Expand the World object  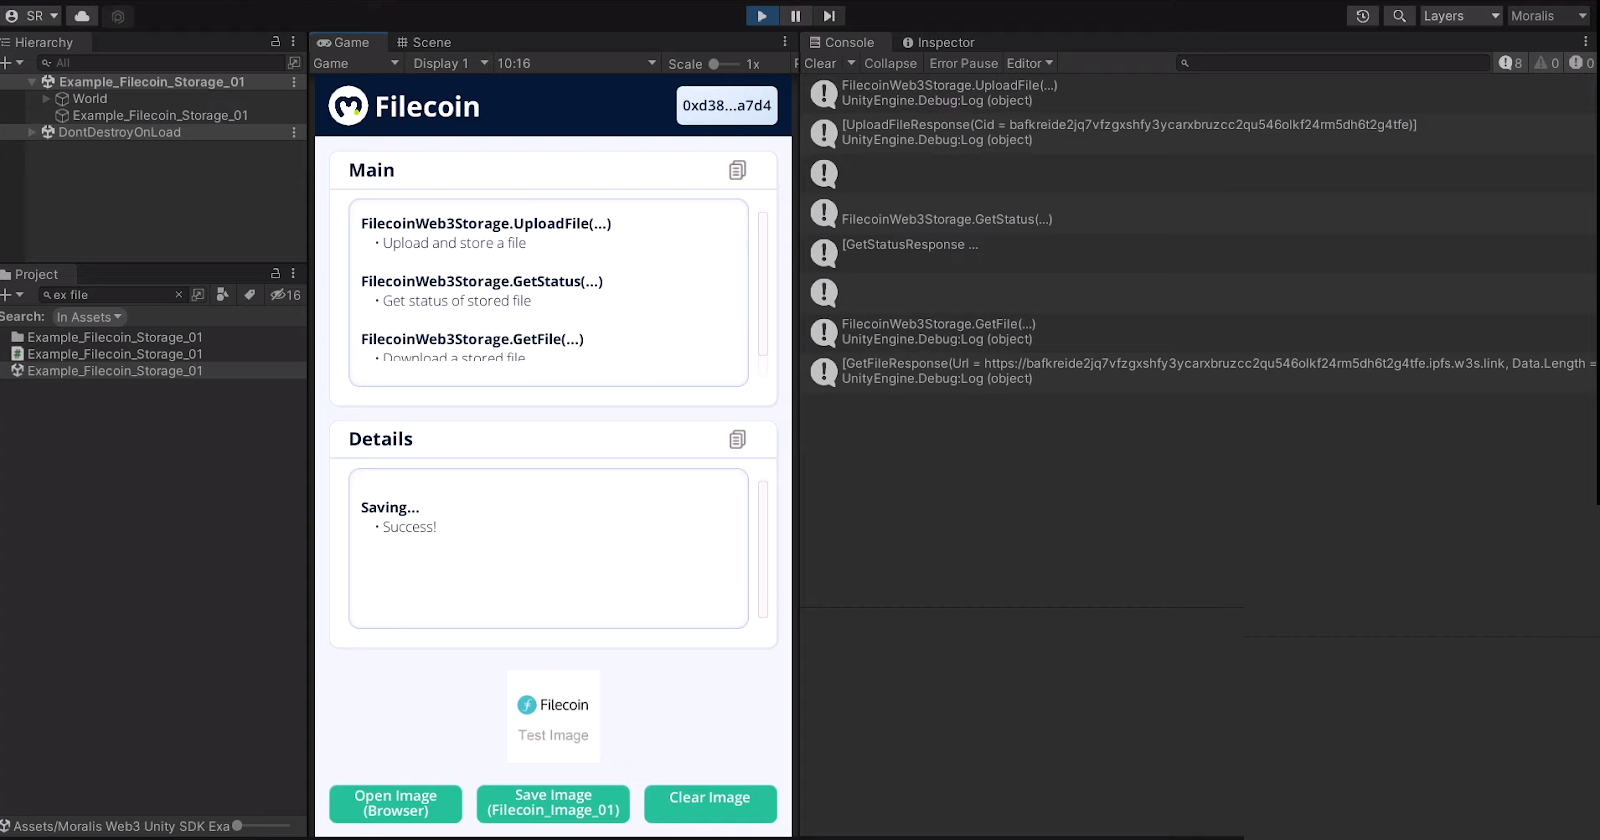click(x=46, y=99)
